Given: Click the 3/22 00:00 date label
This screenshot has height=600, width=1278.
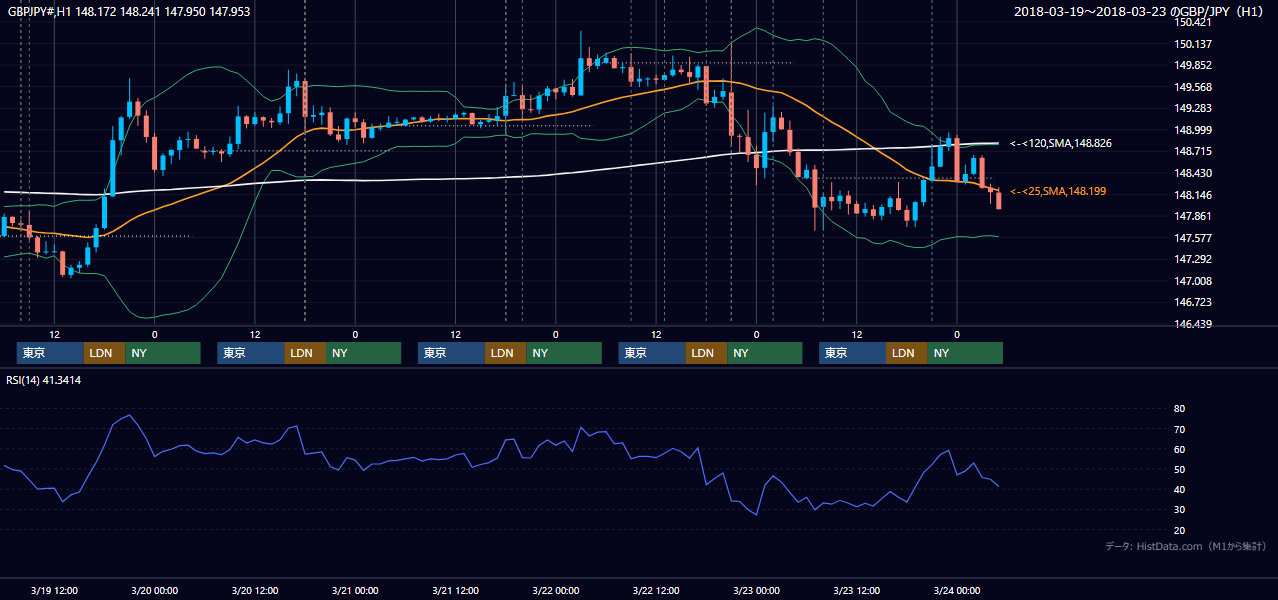Looking at the screenshot, I should point(555,590).
